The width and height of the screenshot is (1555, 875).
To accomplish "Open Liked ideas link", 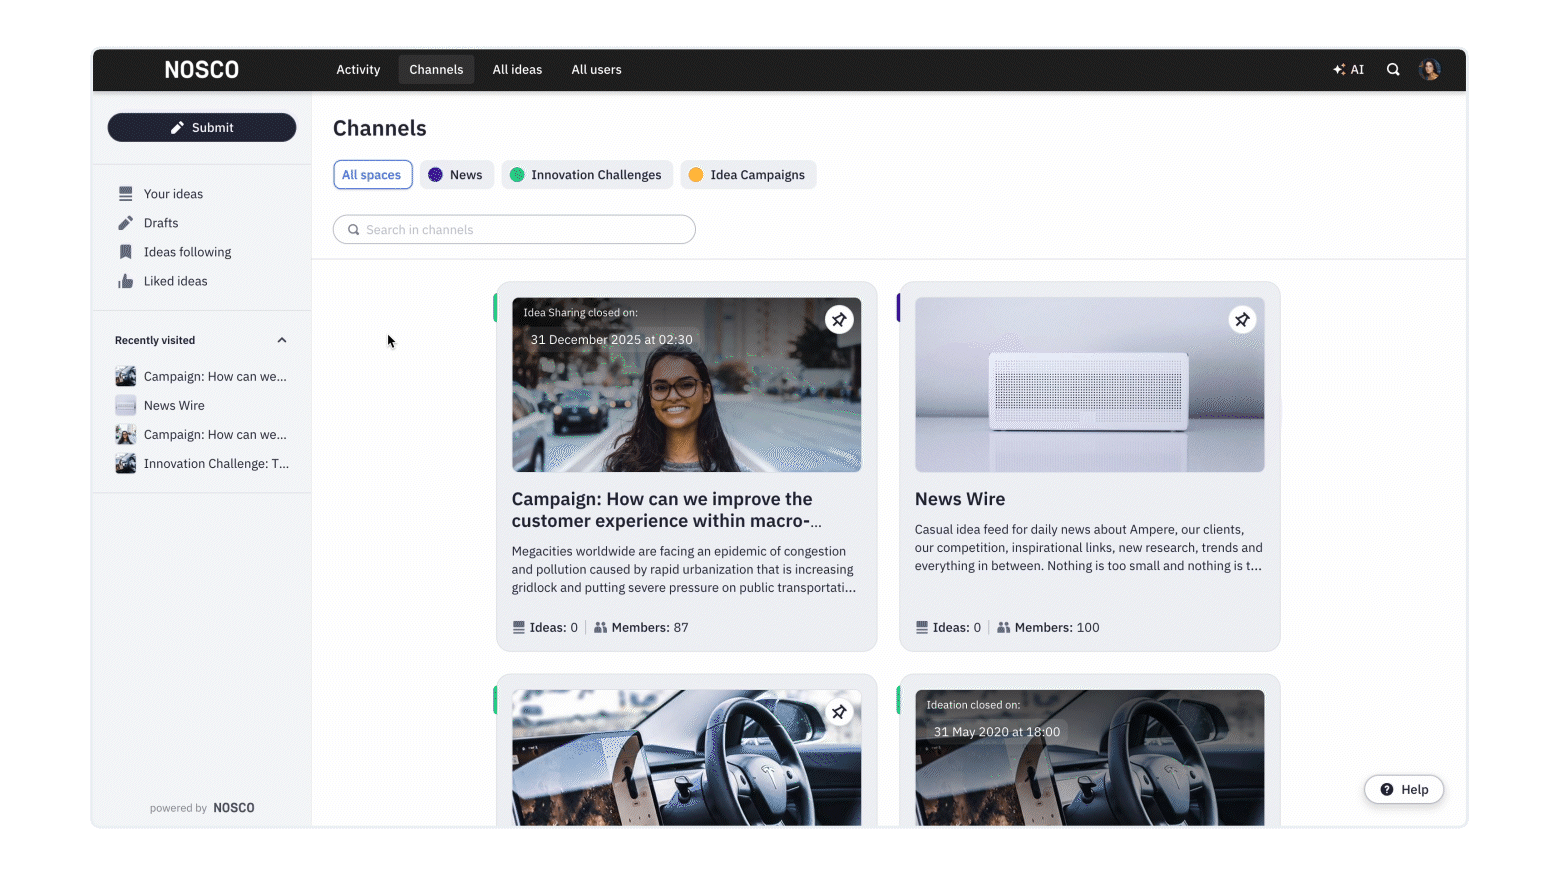I will click(175, 281).
